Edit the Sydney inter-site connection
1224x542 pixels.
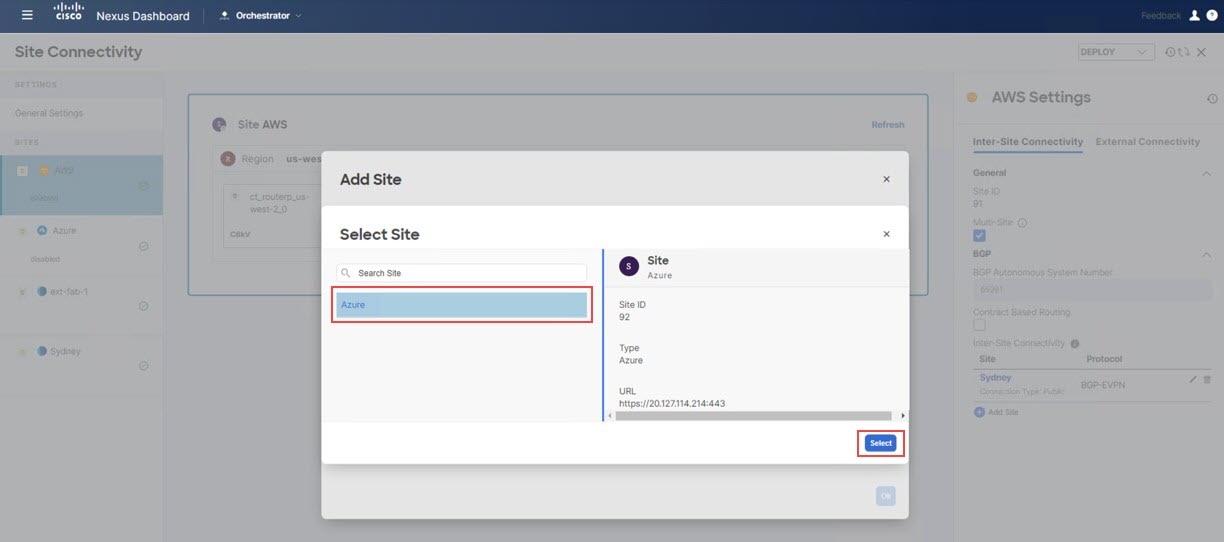[1192, 379]
